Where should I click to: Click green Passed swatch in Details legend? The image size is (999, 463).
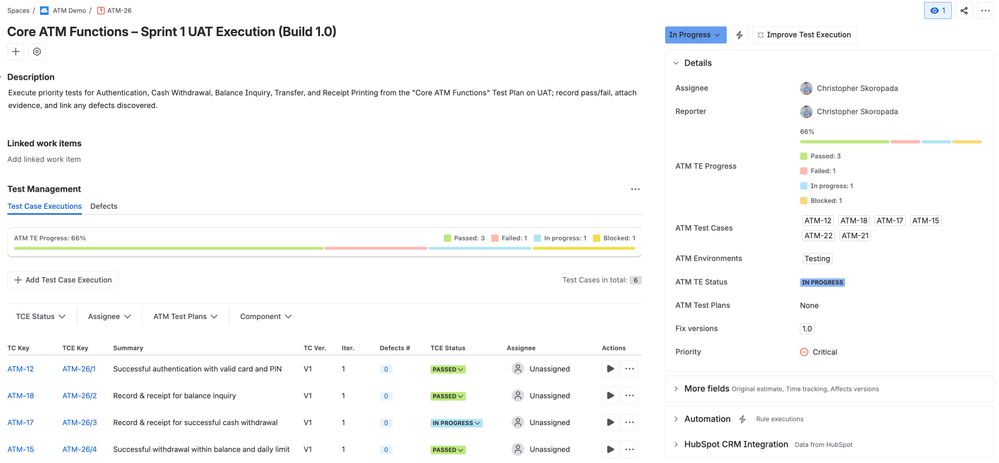[x=803, y=156]
